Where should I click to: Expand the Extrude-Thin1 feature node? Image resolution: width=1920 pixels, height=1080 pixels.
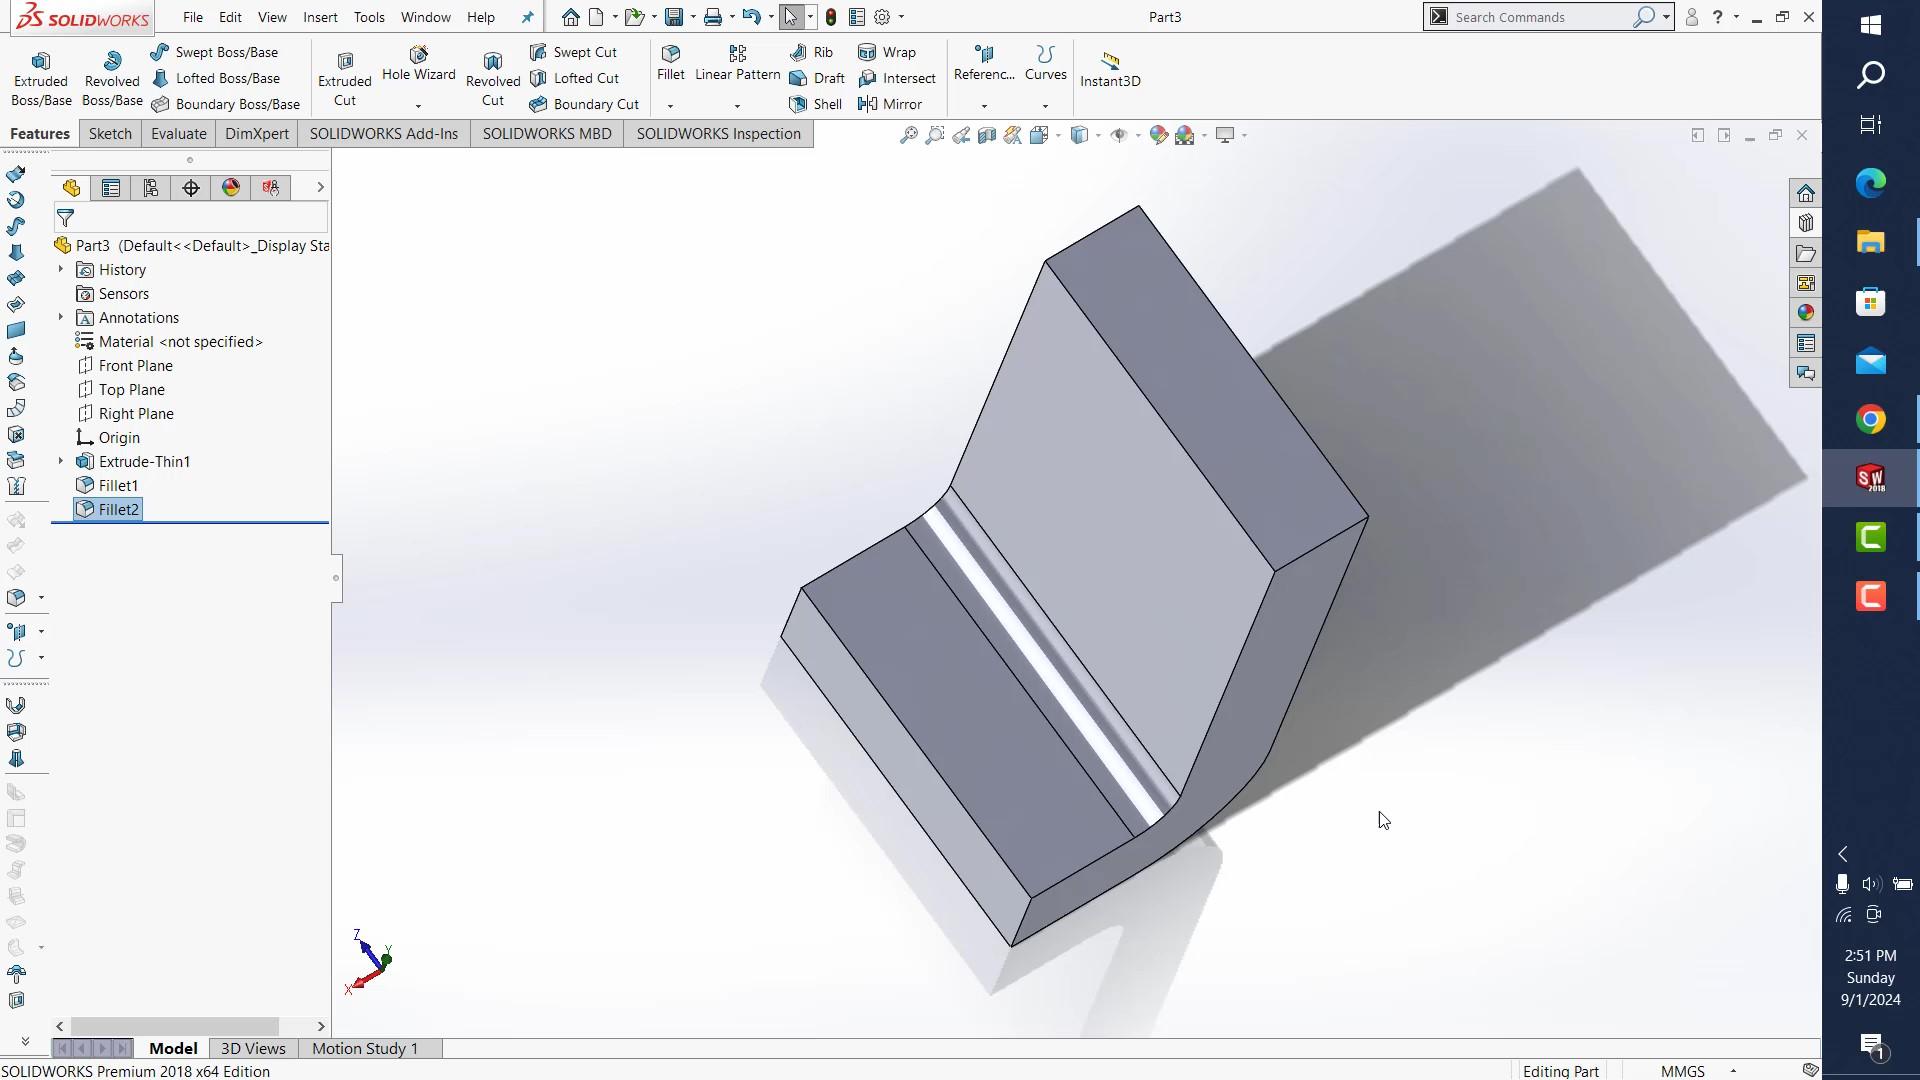[x=61, y=461]
